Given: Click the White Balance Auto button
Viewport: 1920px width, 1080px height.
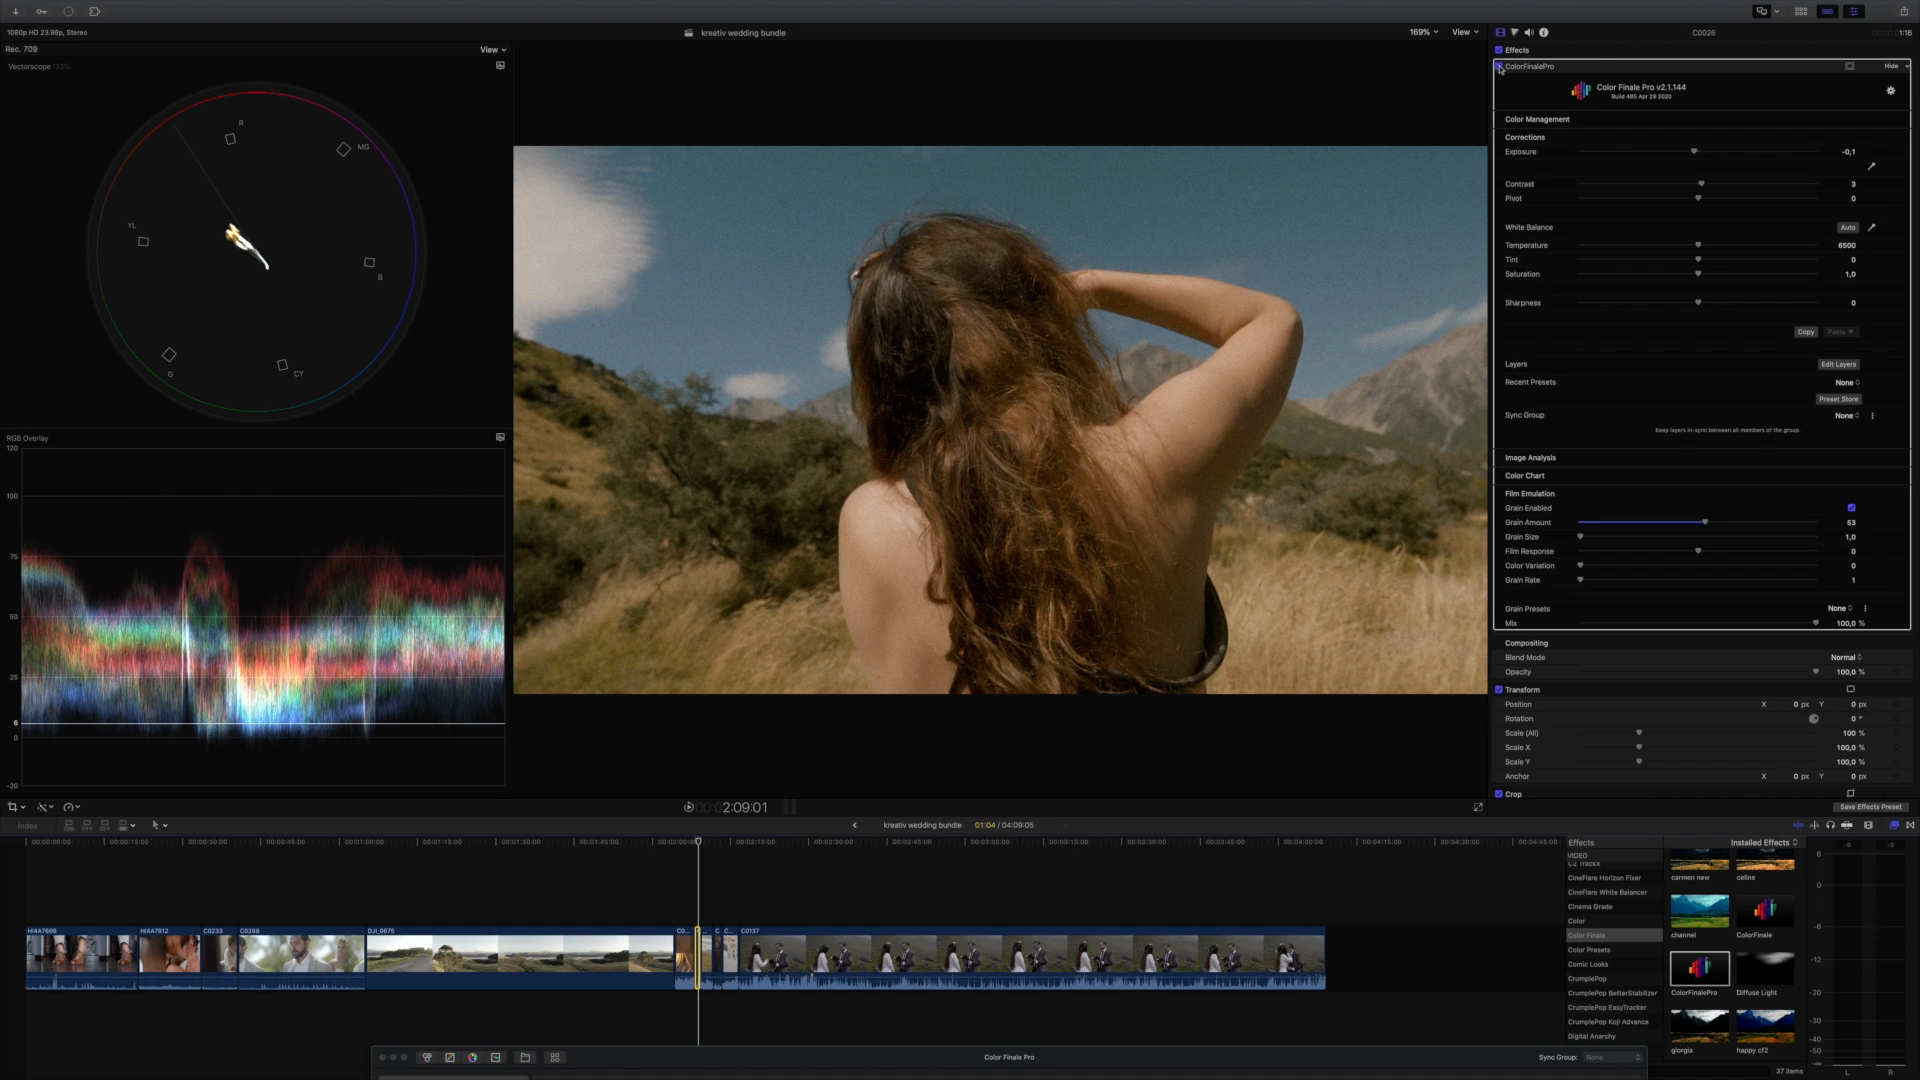Looking at the screenshot, I should pos(1848,227).
